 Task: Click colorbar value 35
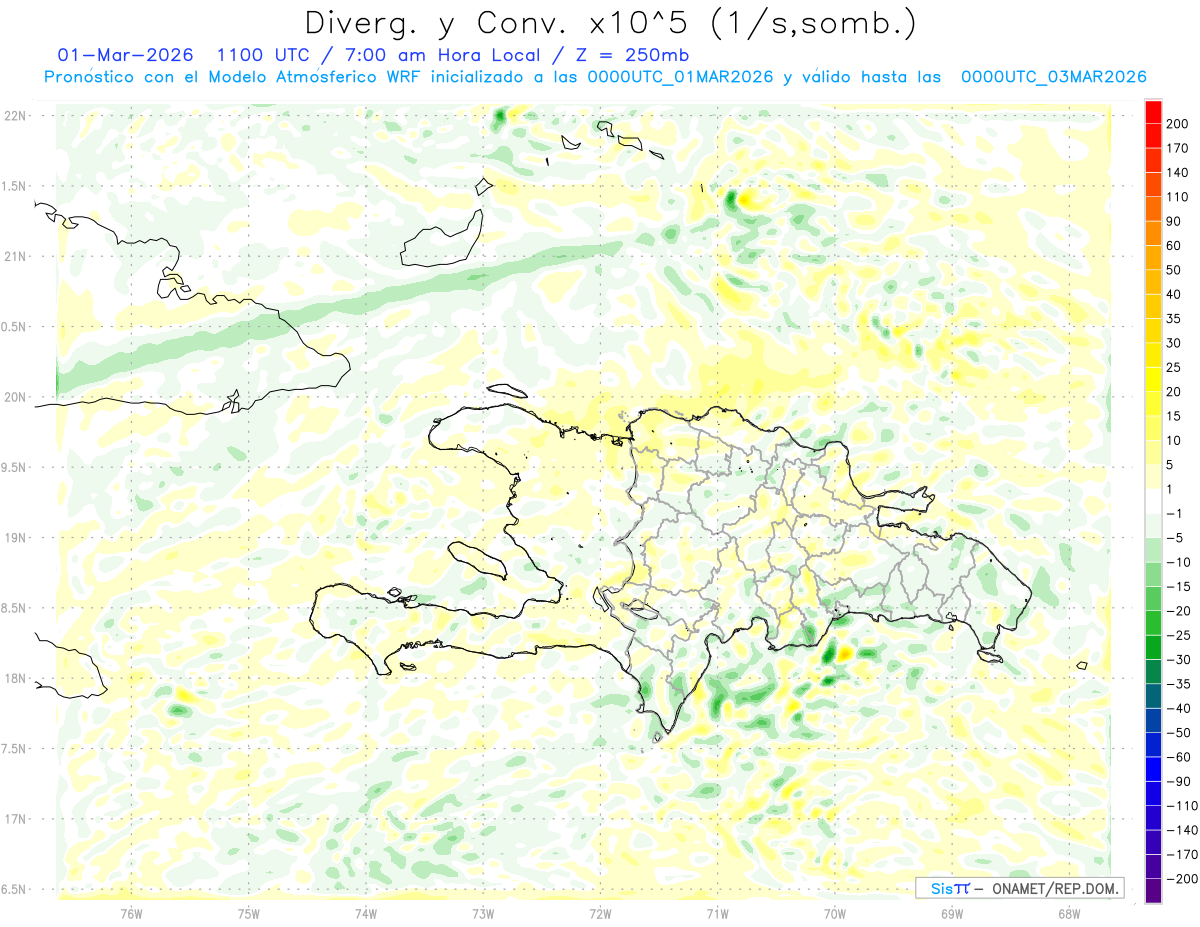pos(1175,319)
